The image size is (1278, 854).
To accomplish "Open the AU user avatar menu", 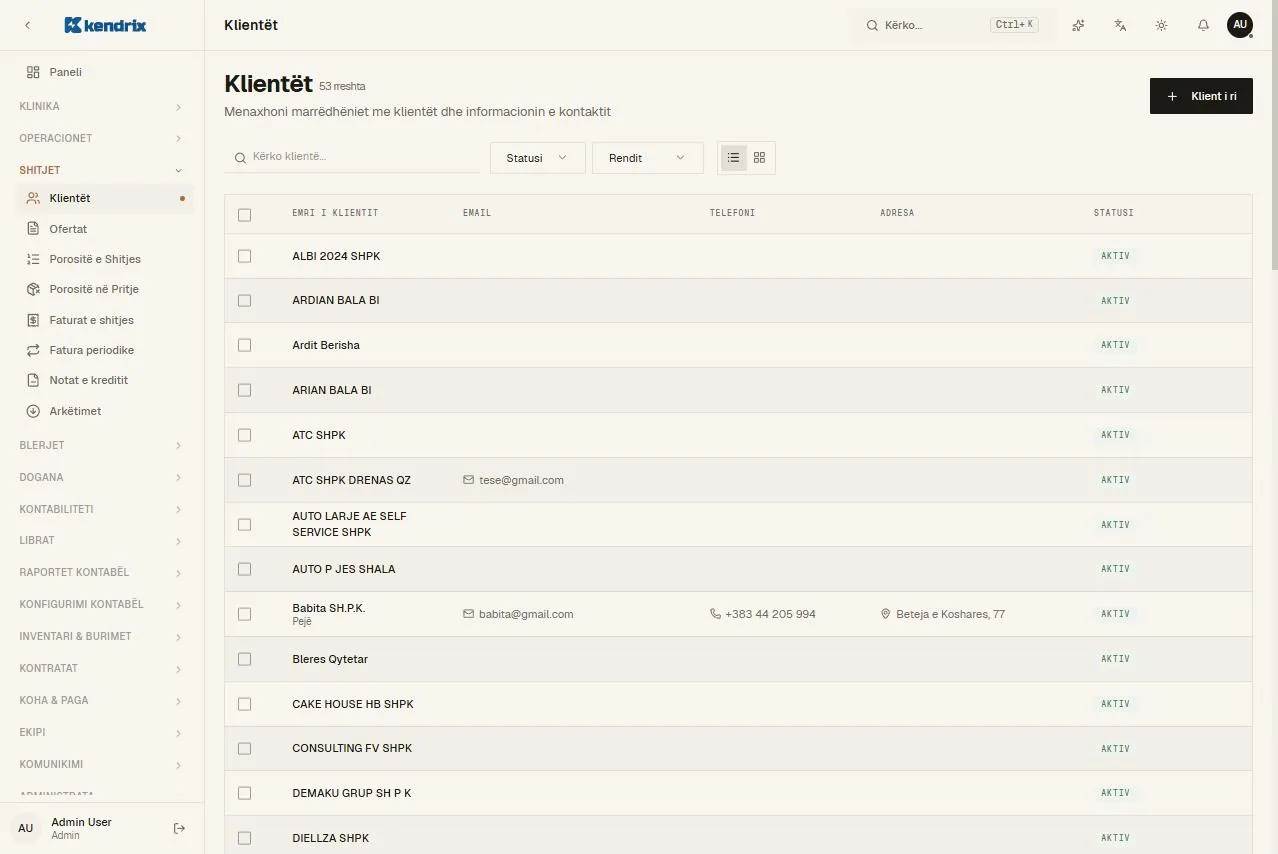I will (x=1240, y=25).
